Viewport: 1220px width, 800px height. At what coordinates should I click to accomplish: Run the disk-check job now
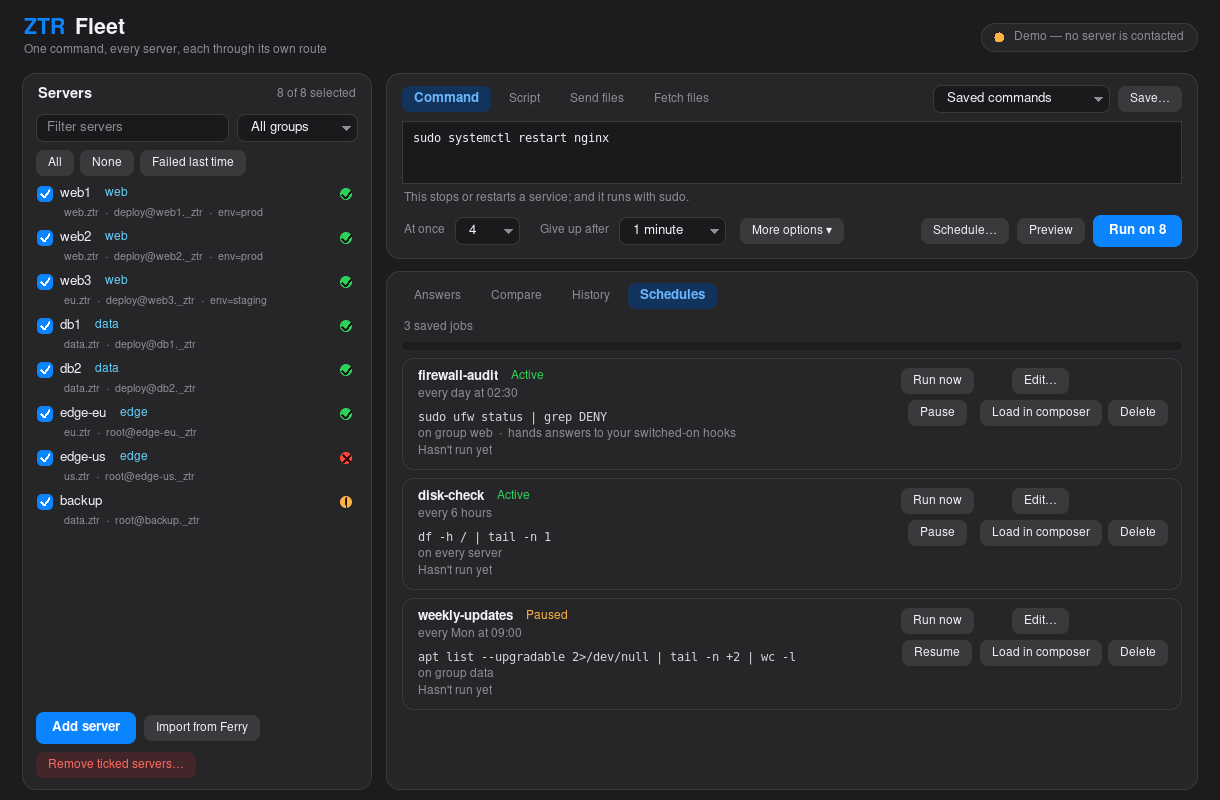[x=937, y=501]
